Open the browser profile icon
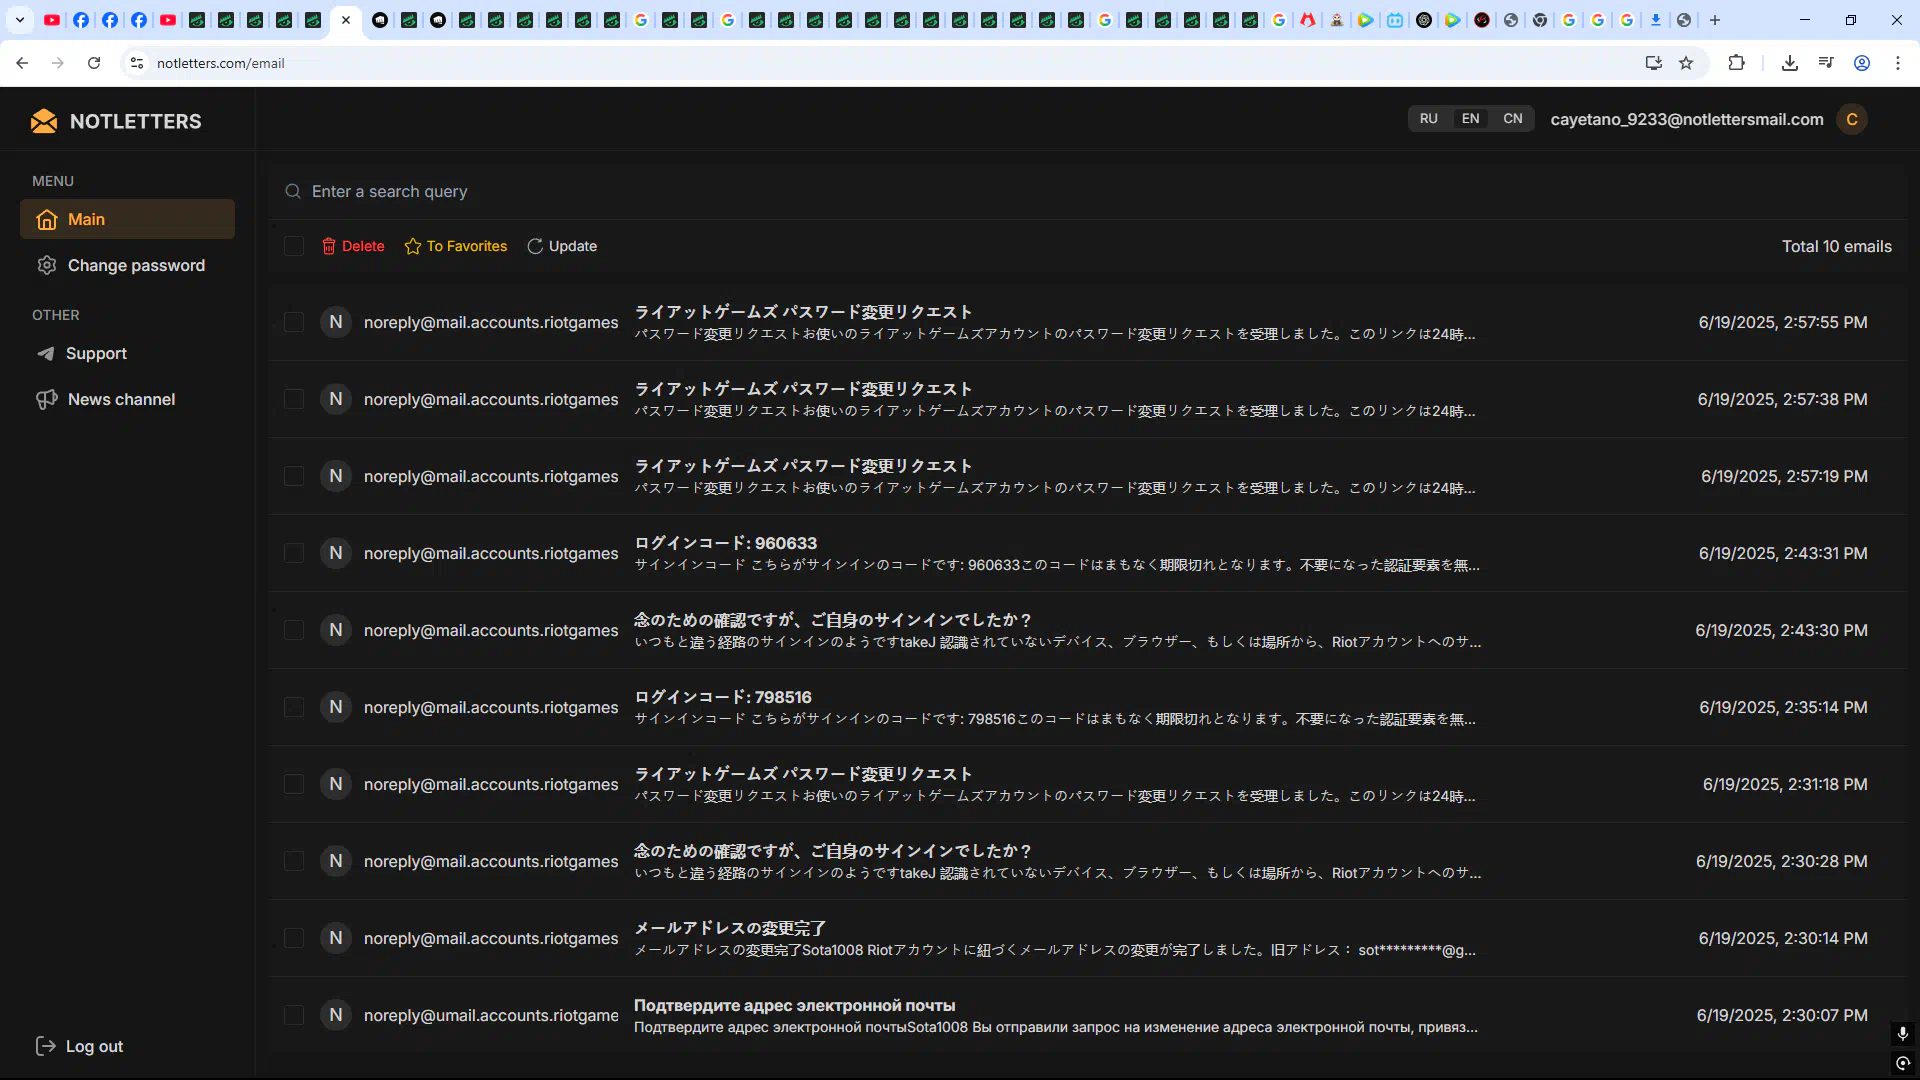The image size is (1920, 1080). 1862,63
